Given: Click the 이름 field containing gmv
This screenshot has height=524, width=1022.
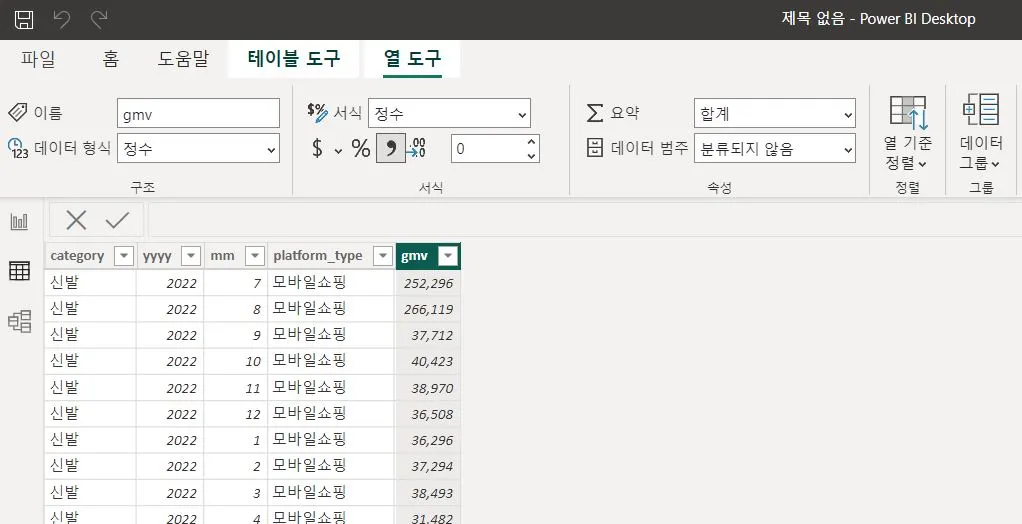Looking at the screenshot, I should [x=198, y=113].
